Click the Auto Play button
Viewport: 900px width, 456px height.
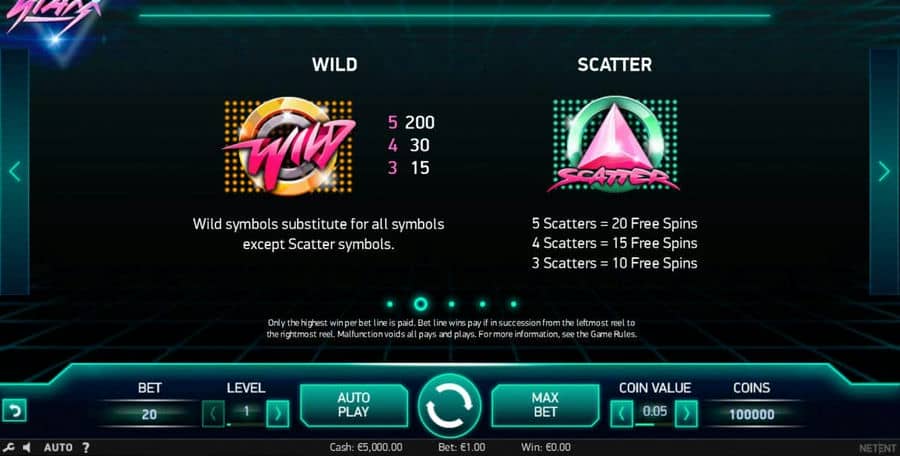coord(354,405)
